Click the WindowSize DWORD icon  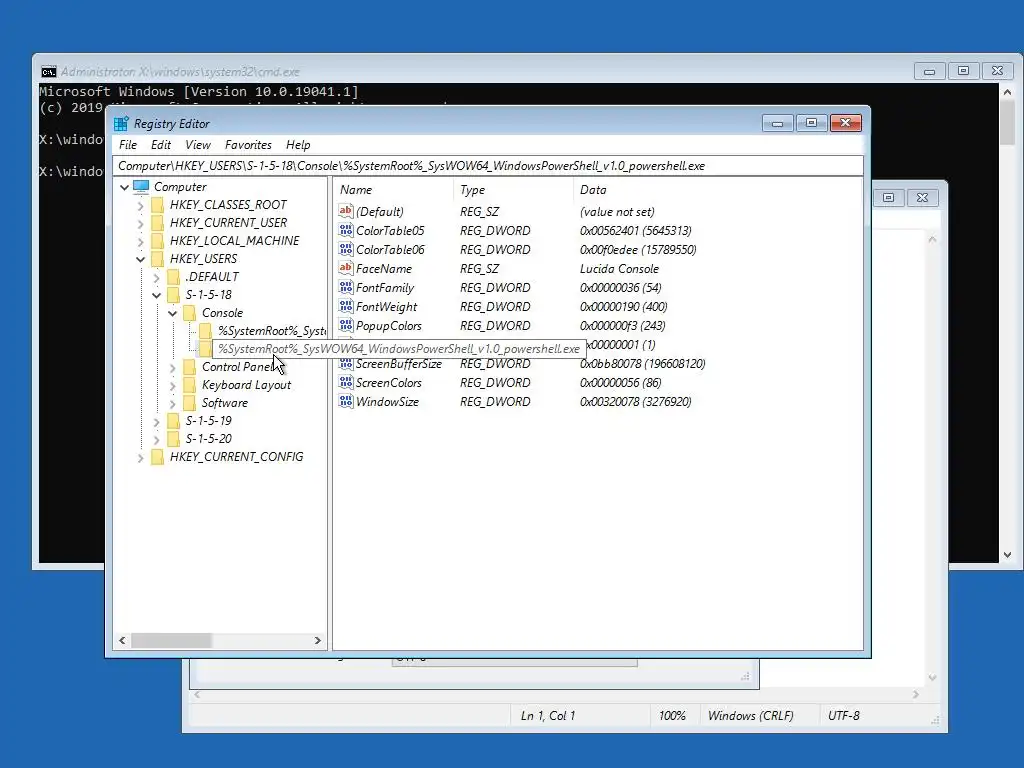tap(345, 401)
